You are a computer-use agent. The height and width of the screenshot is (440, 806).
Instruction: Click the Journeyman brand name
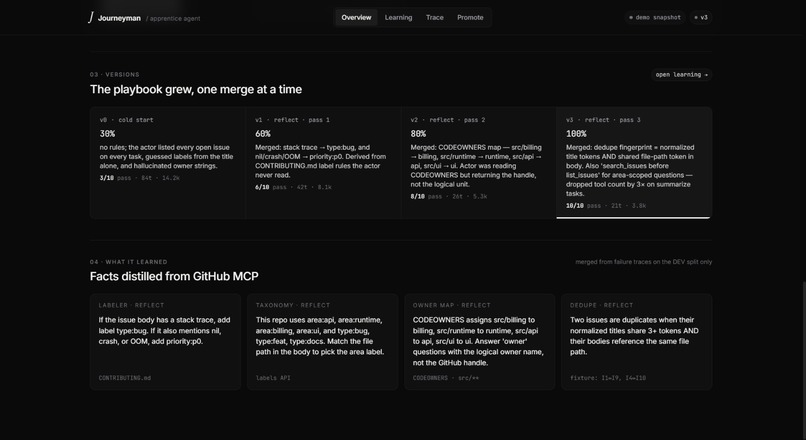119,18
